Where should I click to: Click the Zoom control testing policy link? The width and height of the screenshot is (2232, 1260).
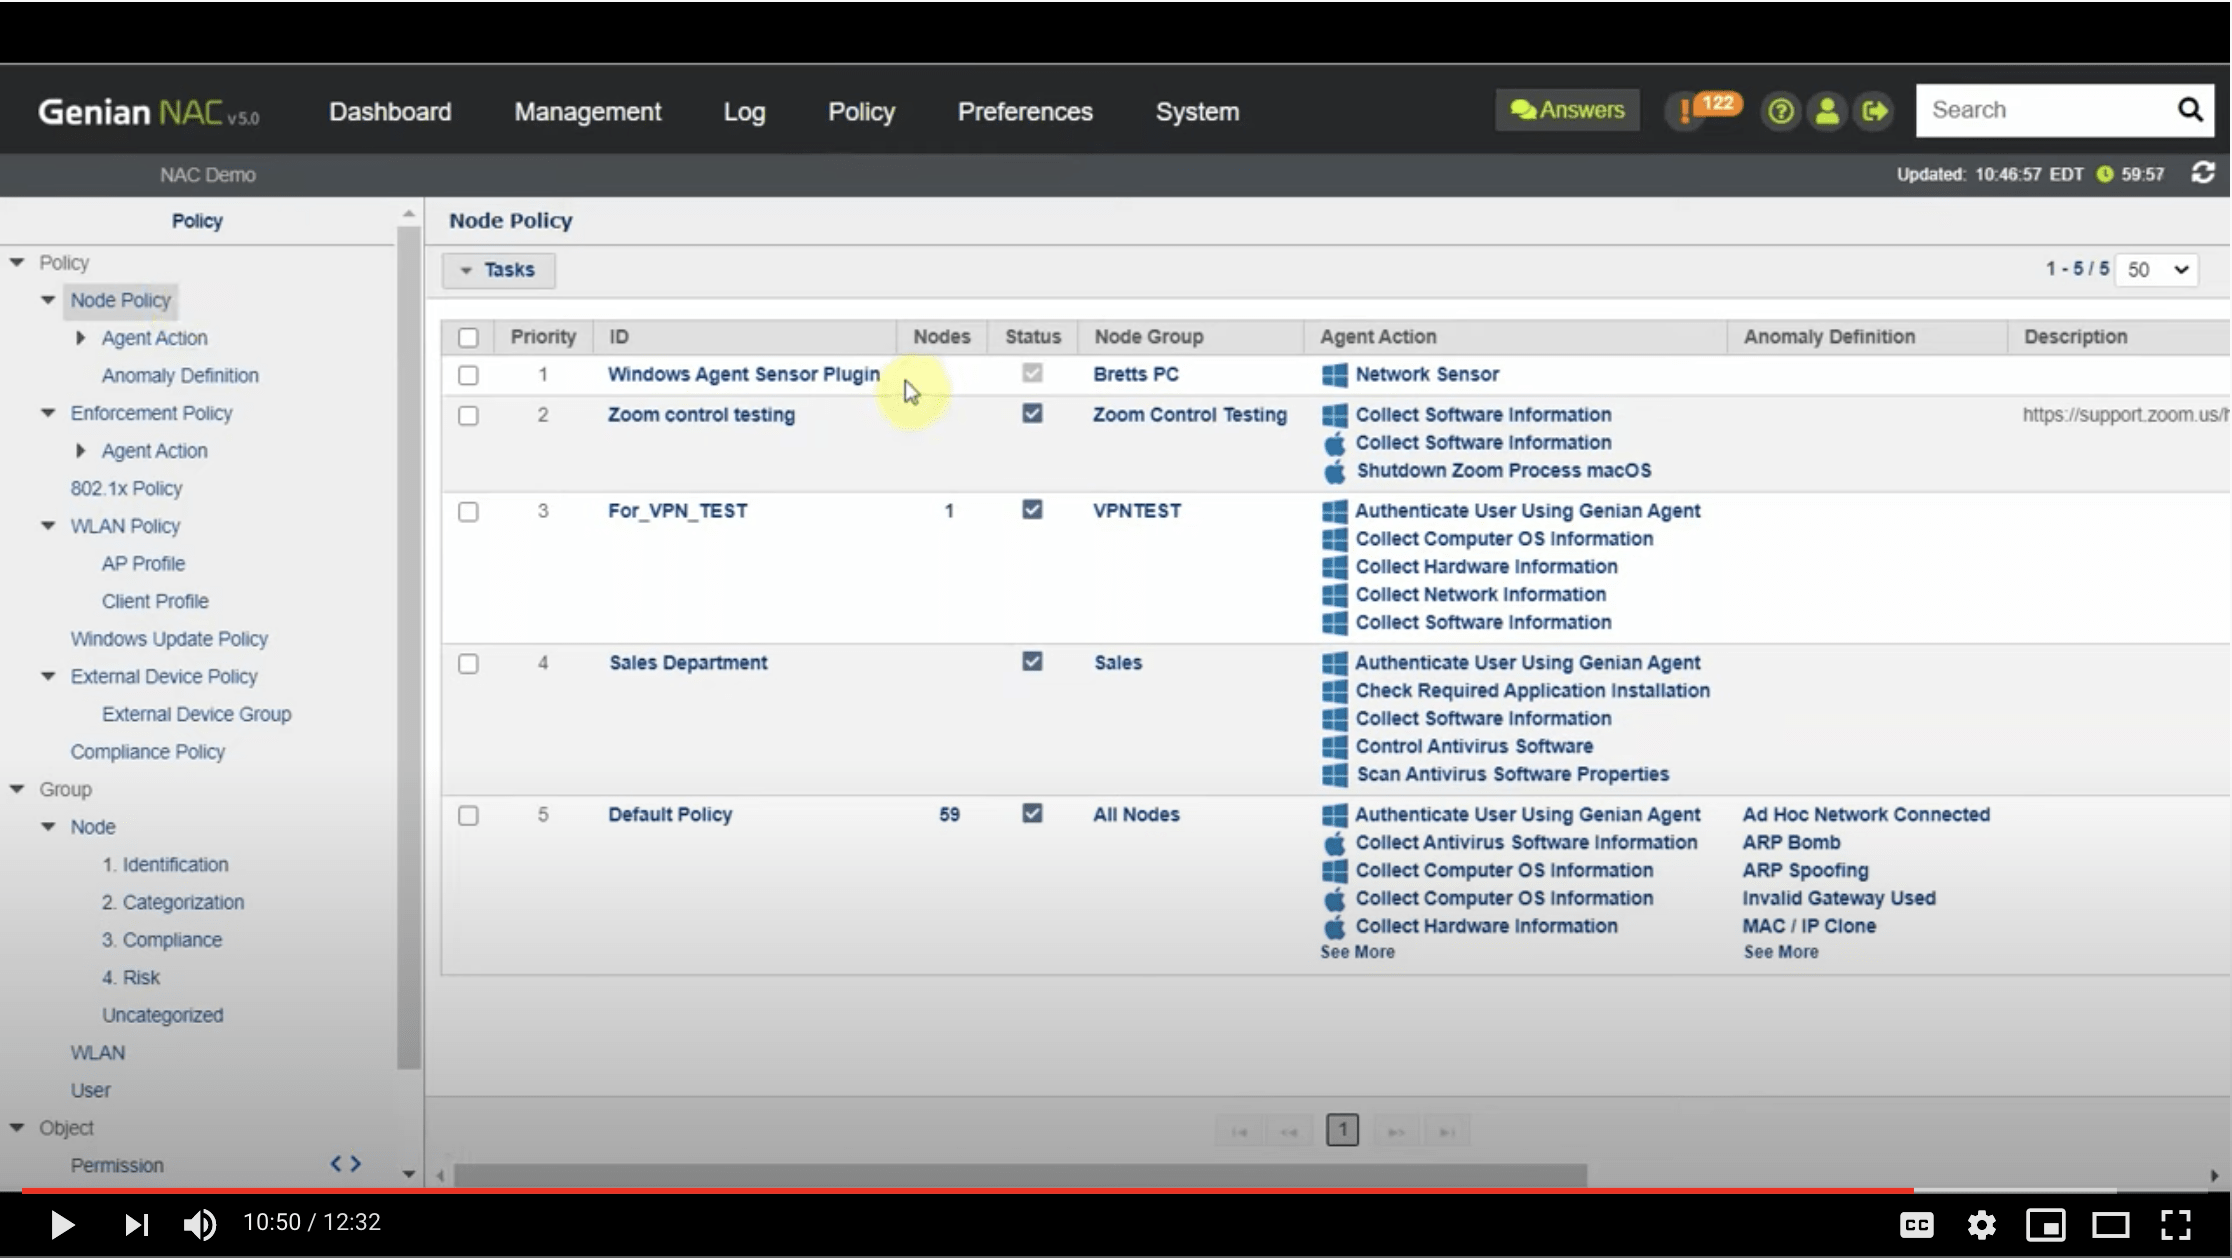pos(701,414)
